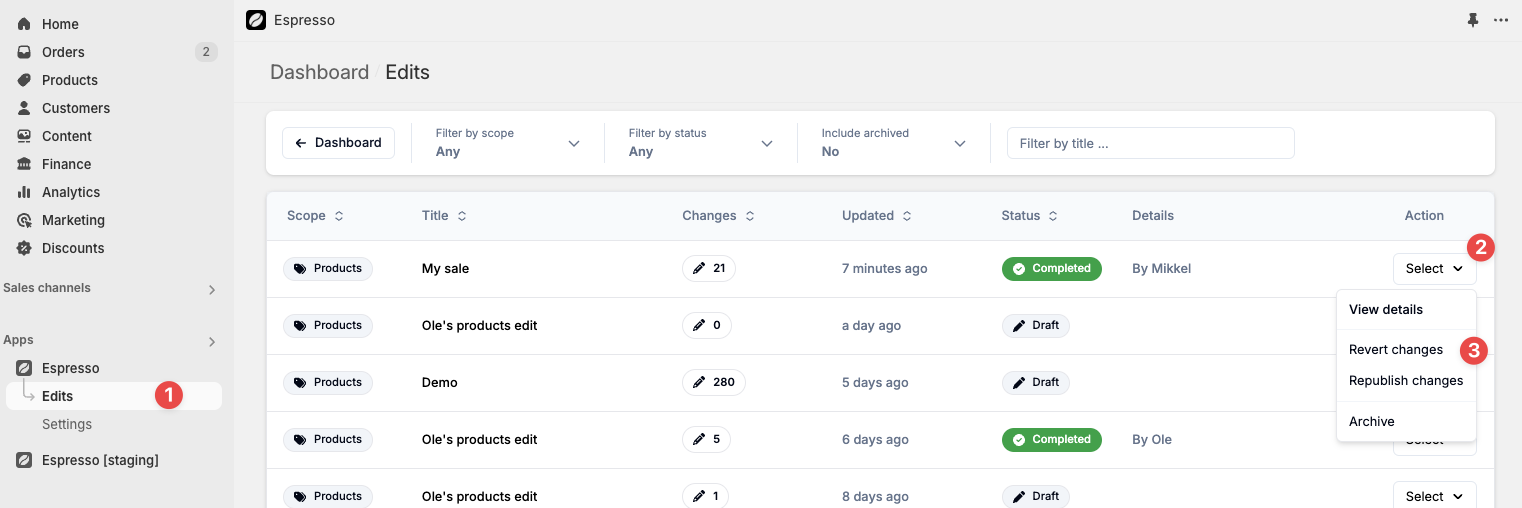This screenshot has width=1522, height=508.
Task: Open Espresso Settings in sidebar
Action: (x=67, y=424)
